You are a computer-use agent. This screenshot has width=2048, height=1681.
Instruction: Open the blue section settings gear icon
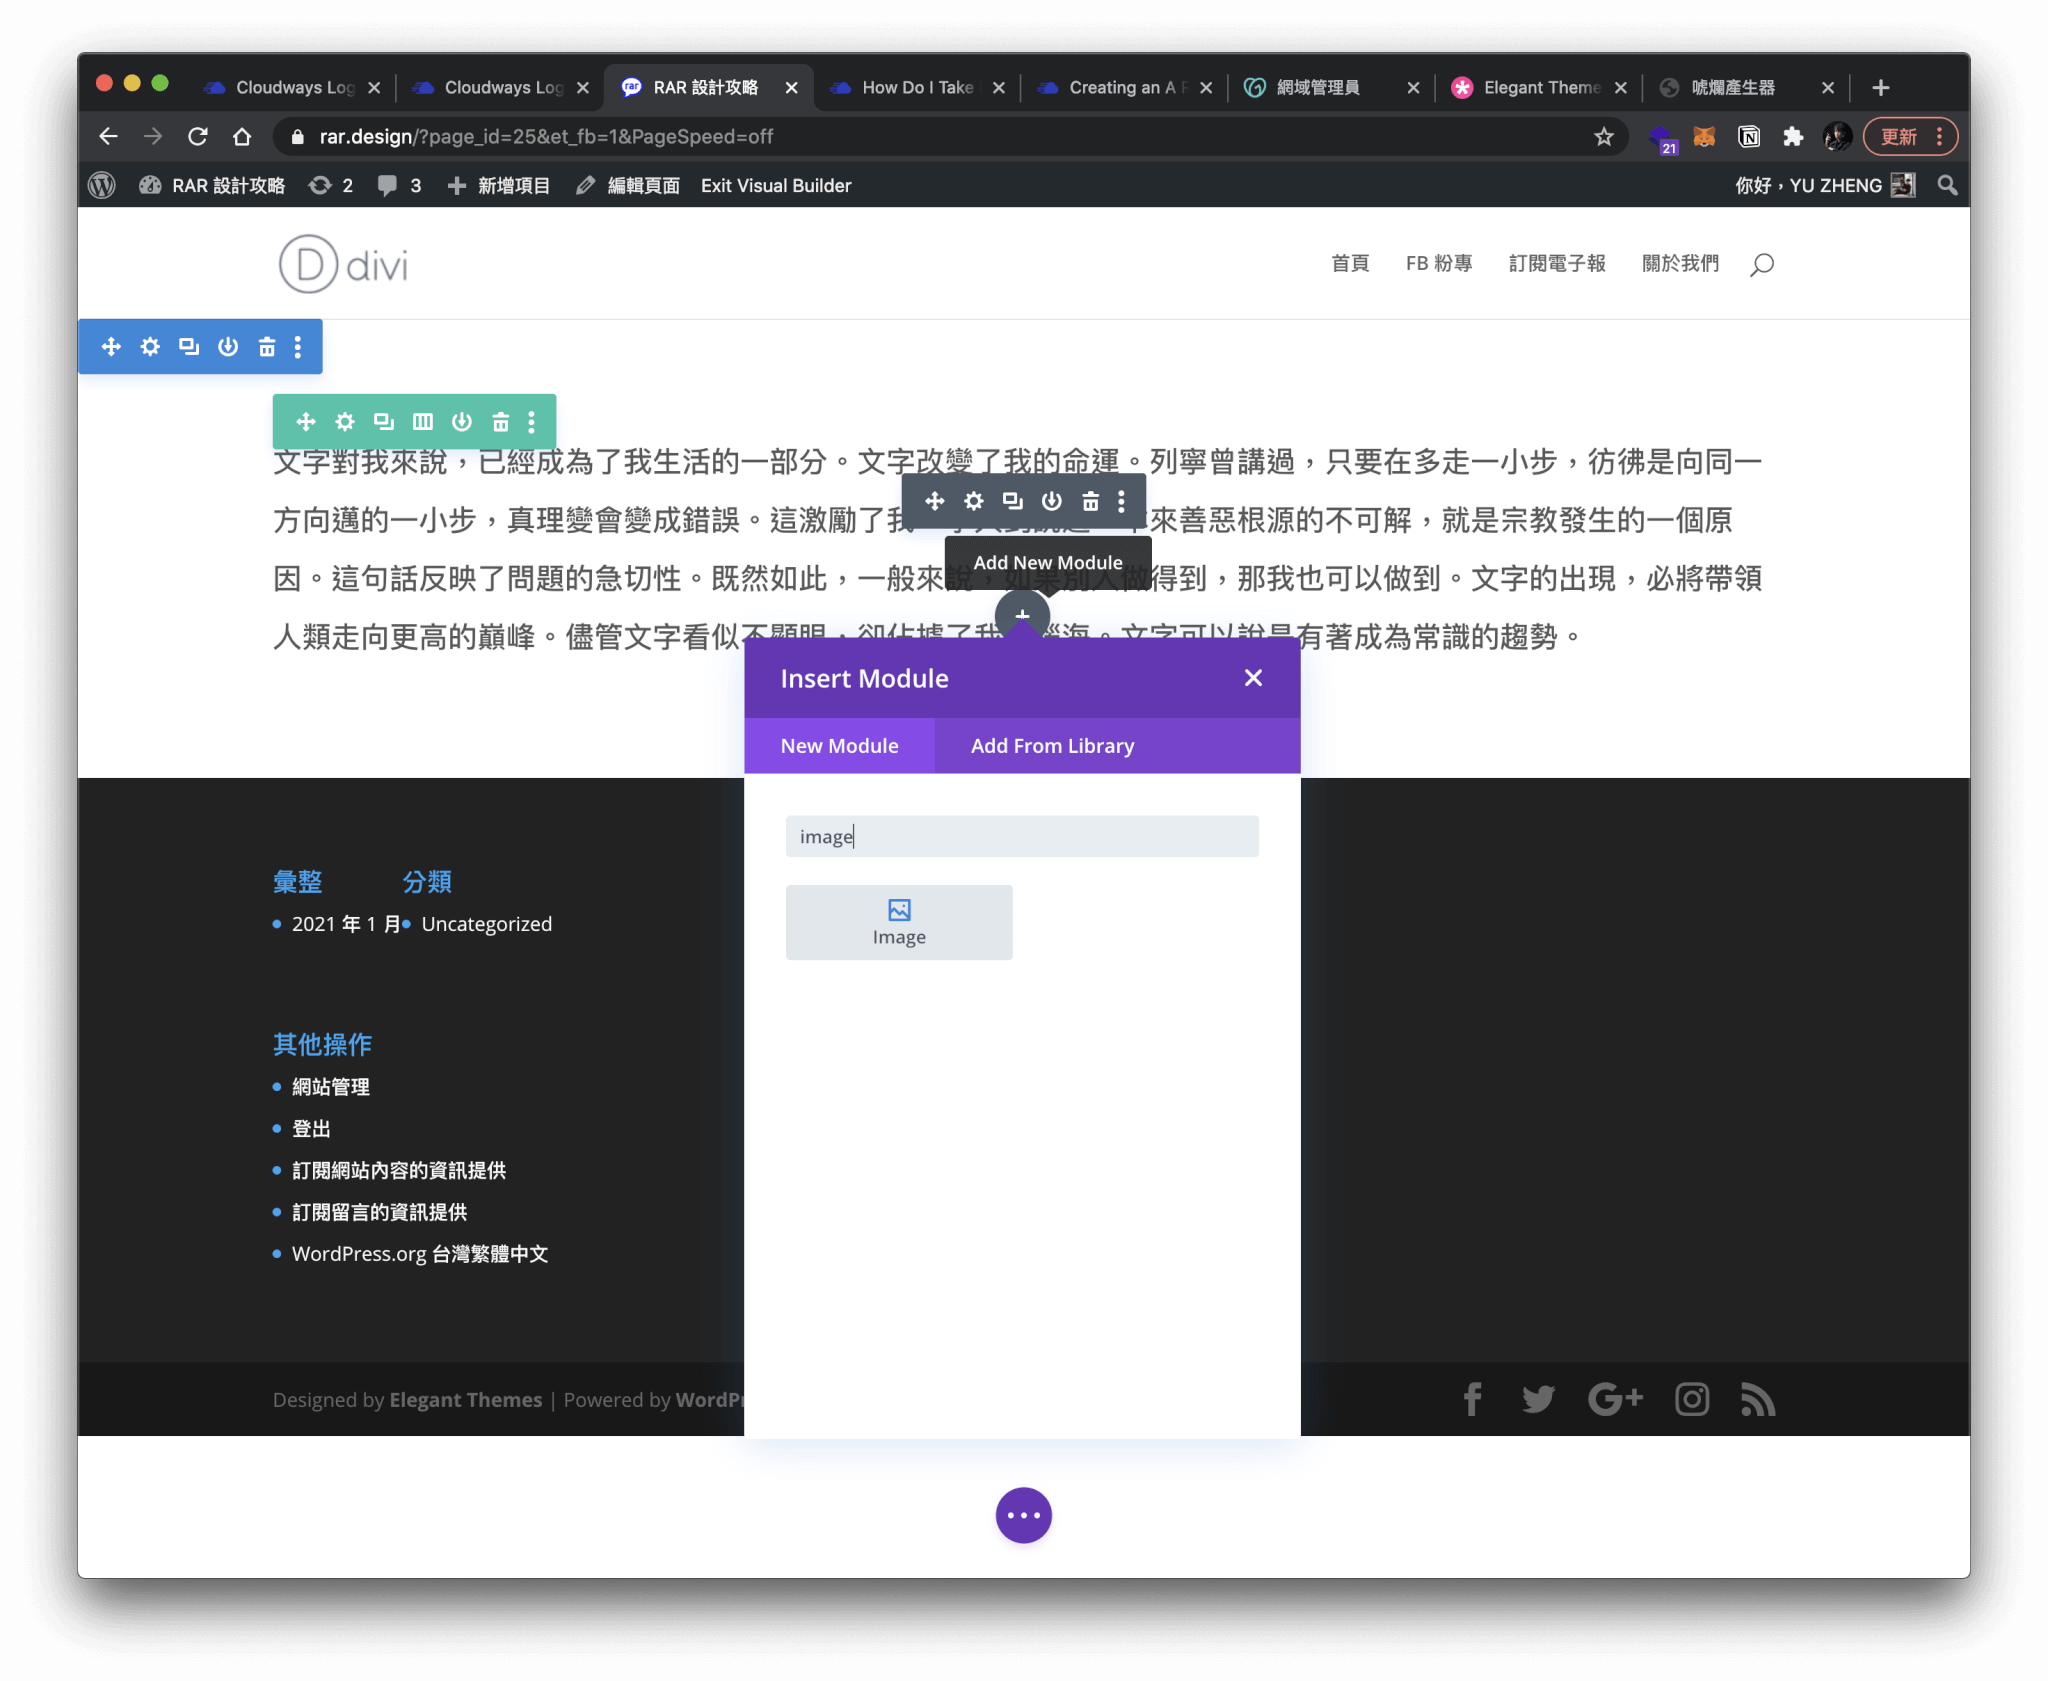point(150,346)
